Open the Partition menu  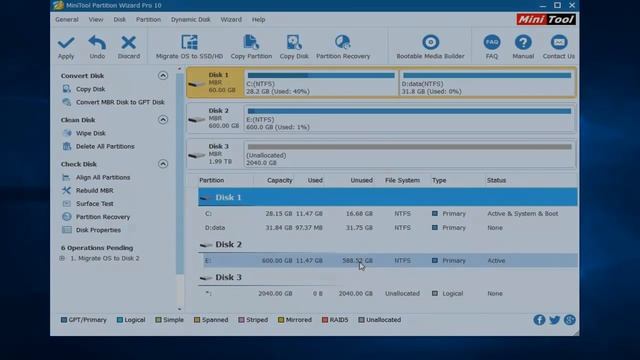coord(148,20)
